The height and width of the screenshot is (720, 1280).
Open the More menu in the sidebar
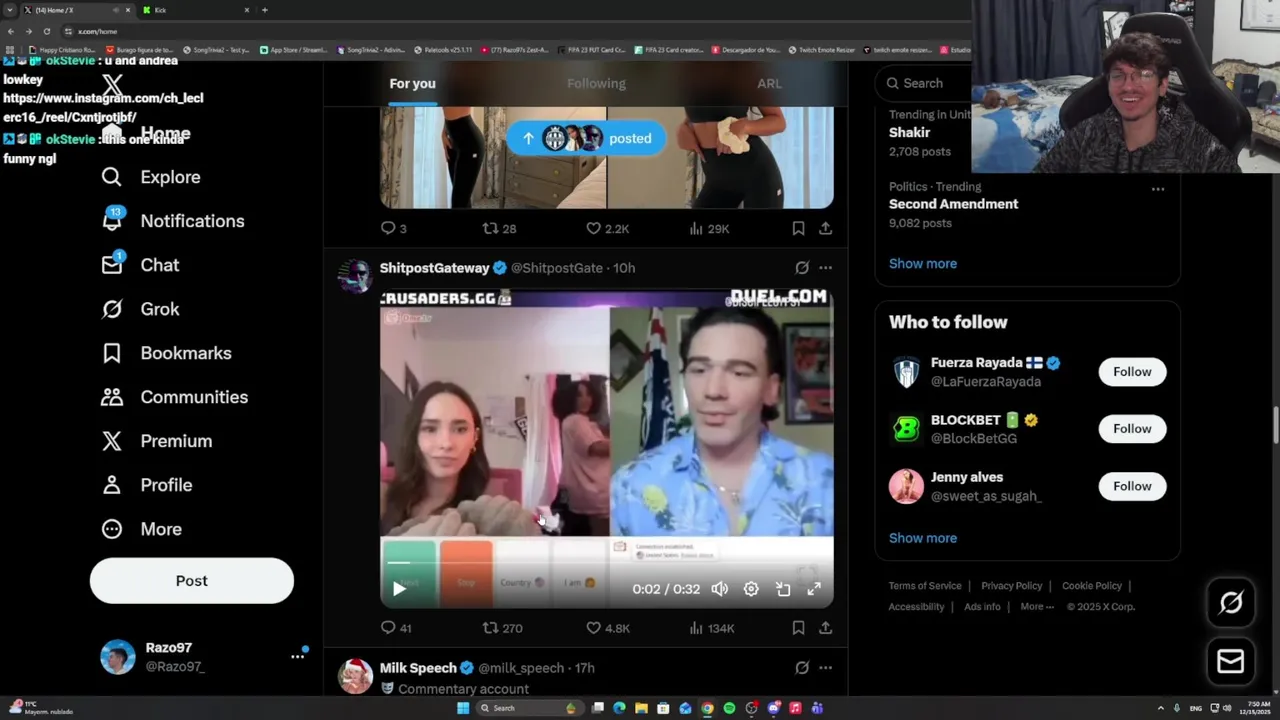click(x=141, y=529)
